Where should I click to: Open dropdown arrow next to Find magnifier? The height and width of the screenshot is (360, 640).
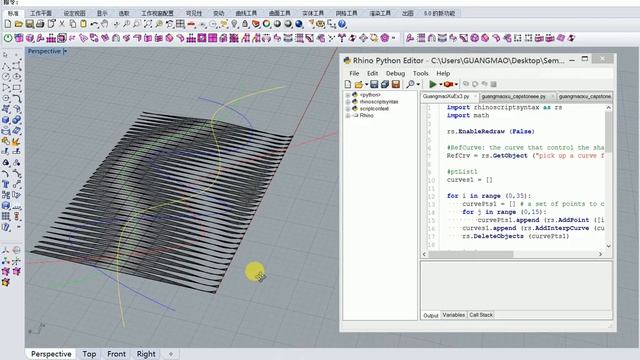pyautogui.click(x=418, y=85)
